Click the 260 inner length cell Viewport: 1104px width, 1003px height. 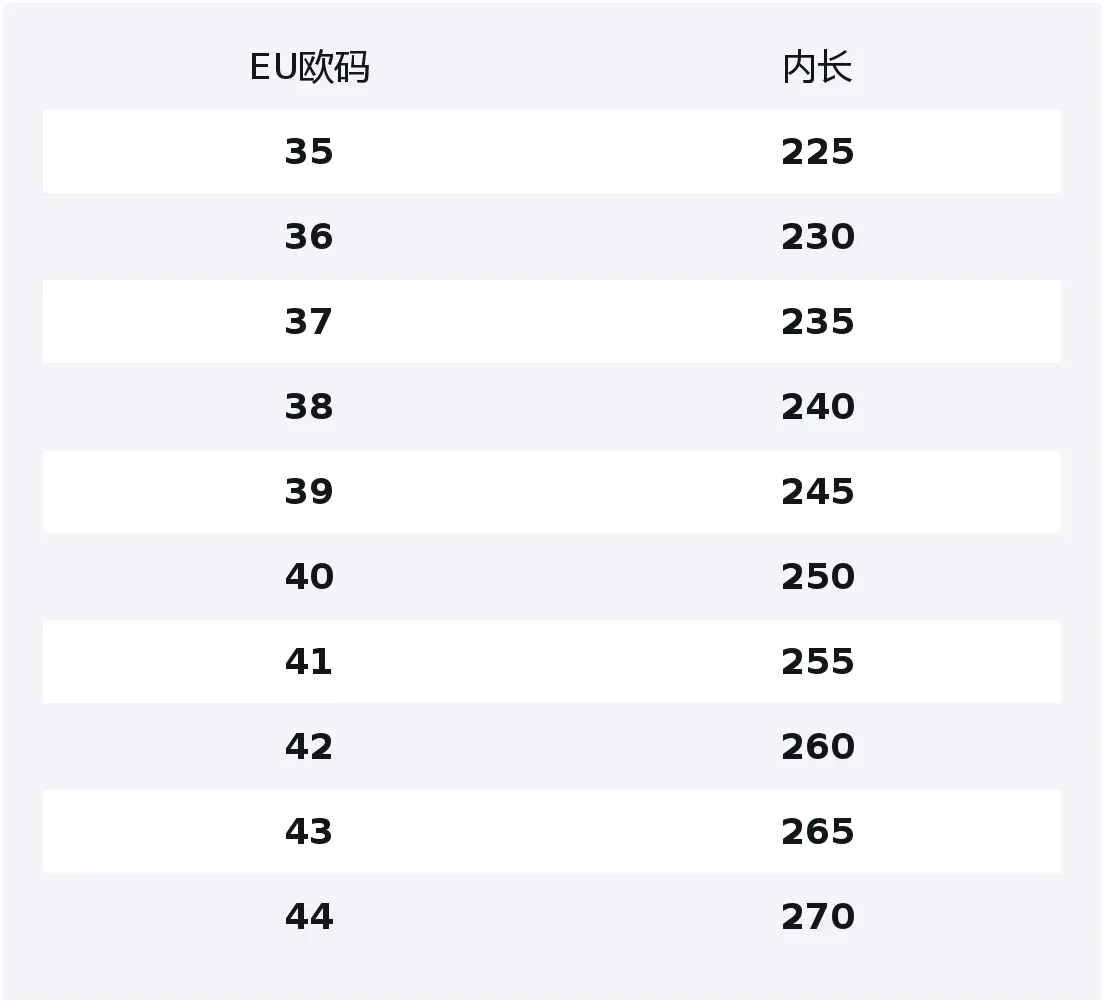point(817,747)
